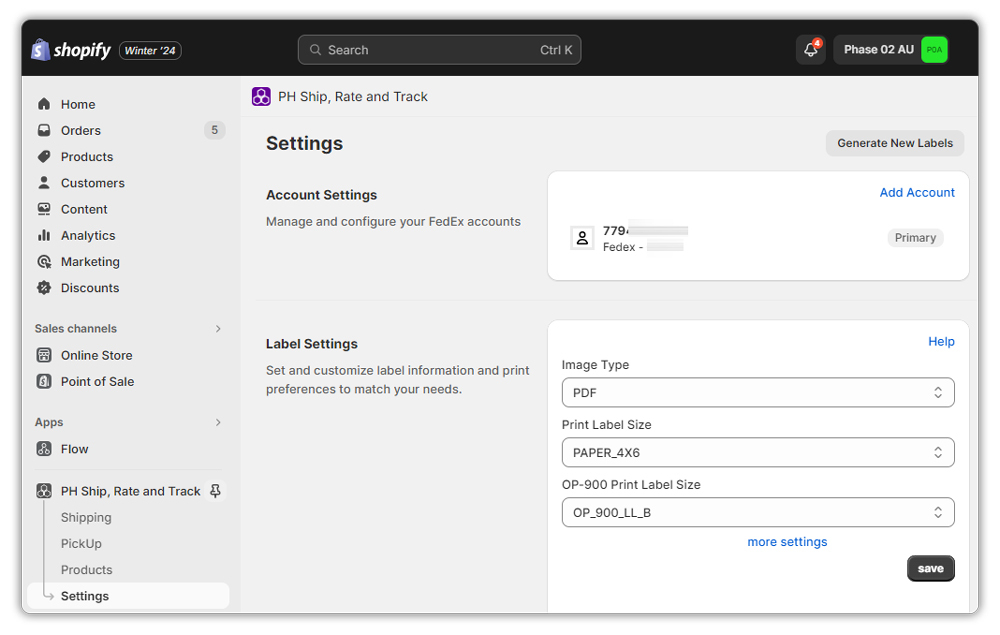Click the Customers person icon
This screenshot has height=635, width=1000.
(x=44, y=183)
